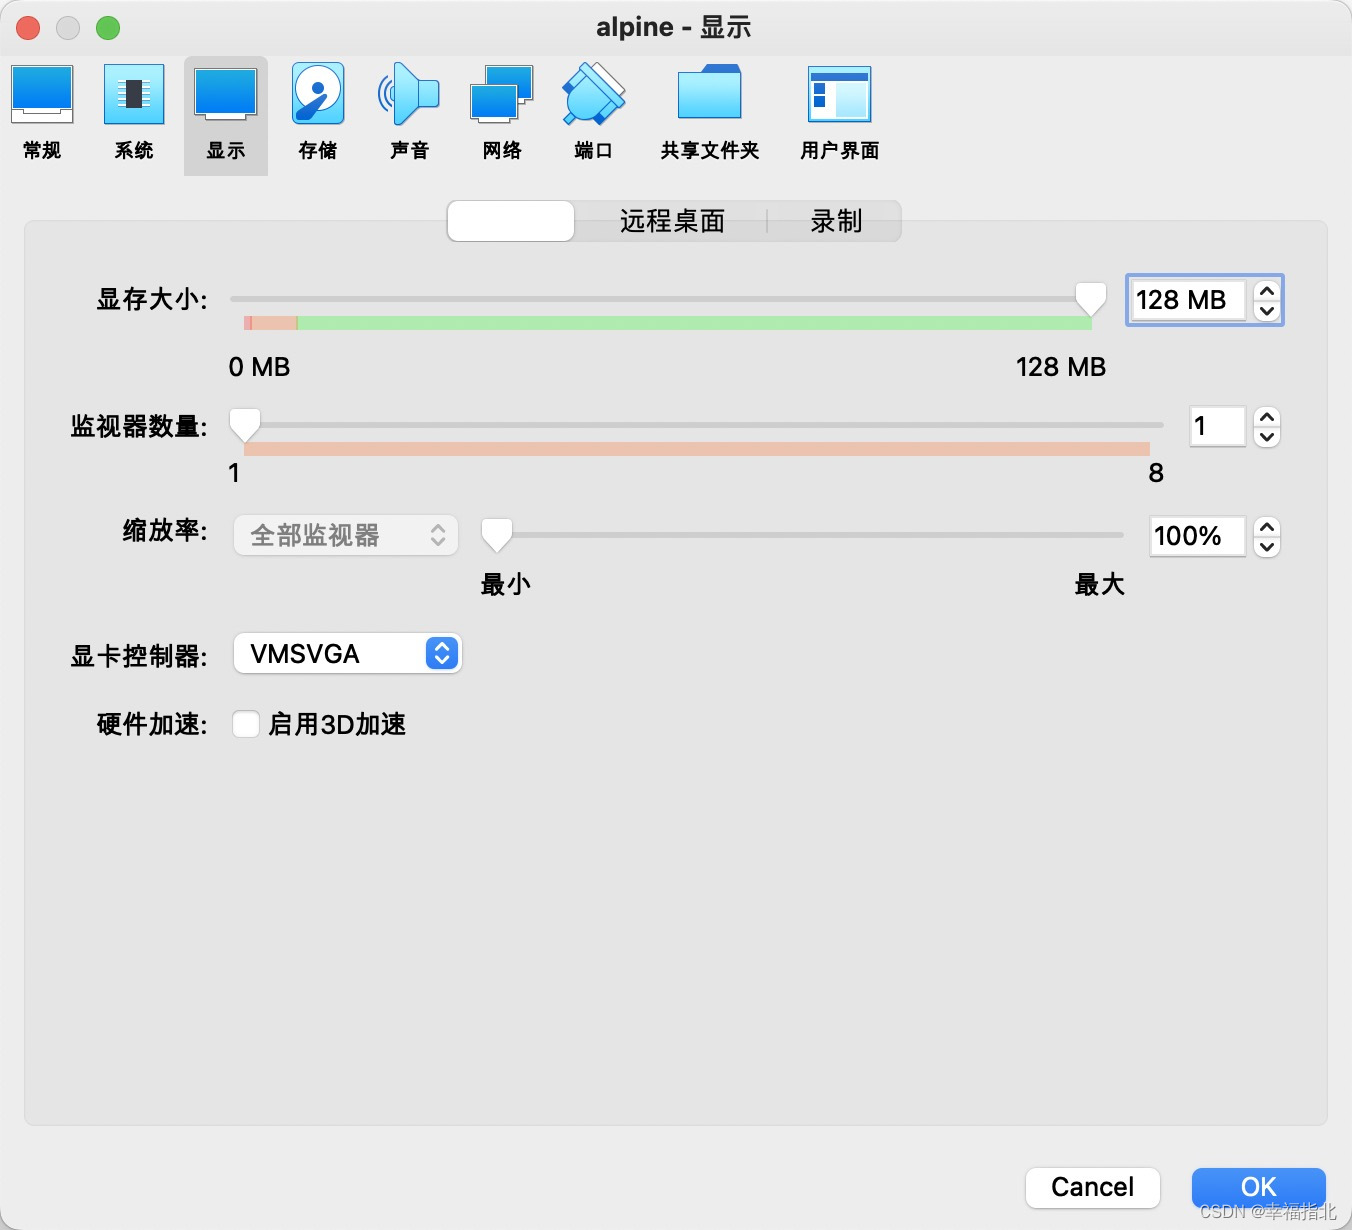
Task: Switch to the 录制 tab
Action: pos(836,221)
